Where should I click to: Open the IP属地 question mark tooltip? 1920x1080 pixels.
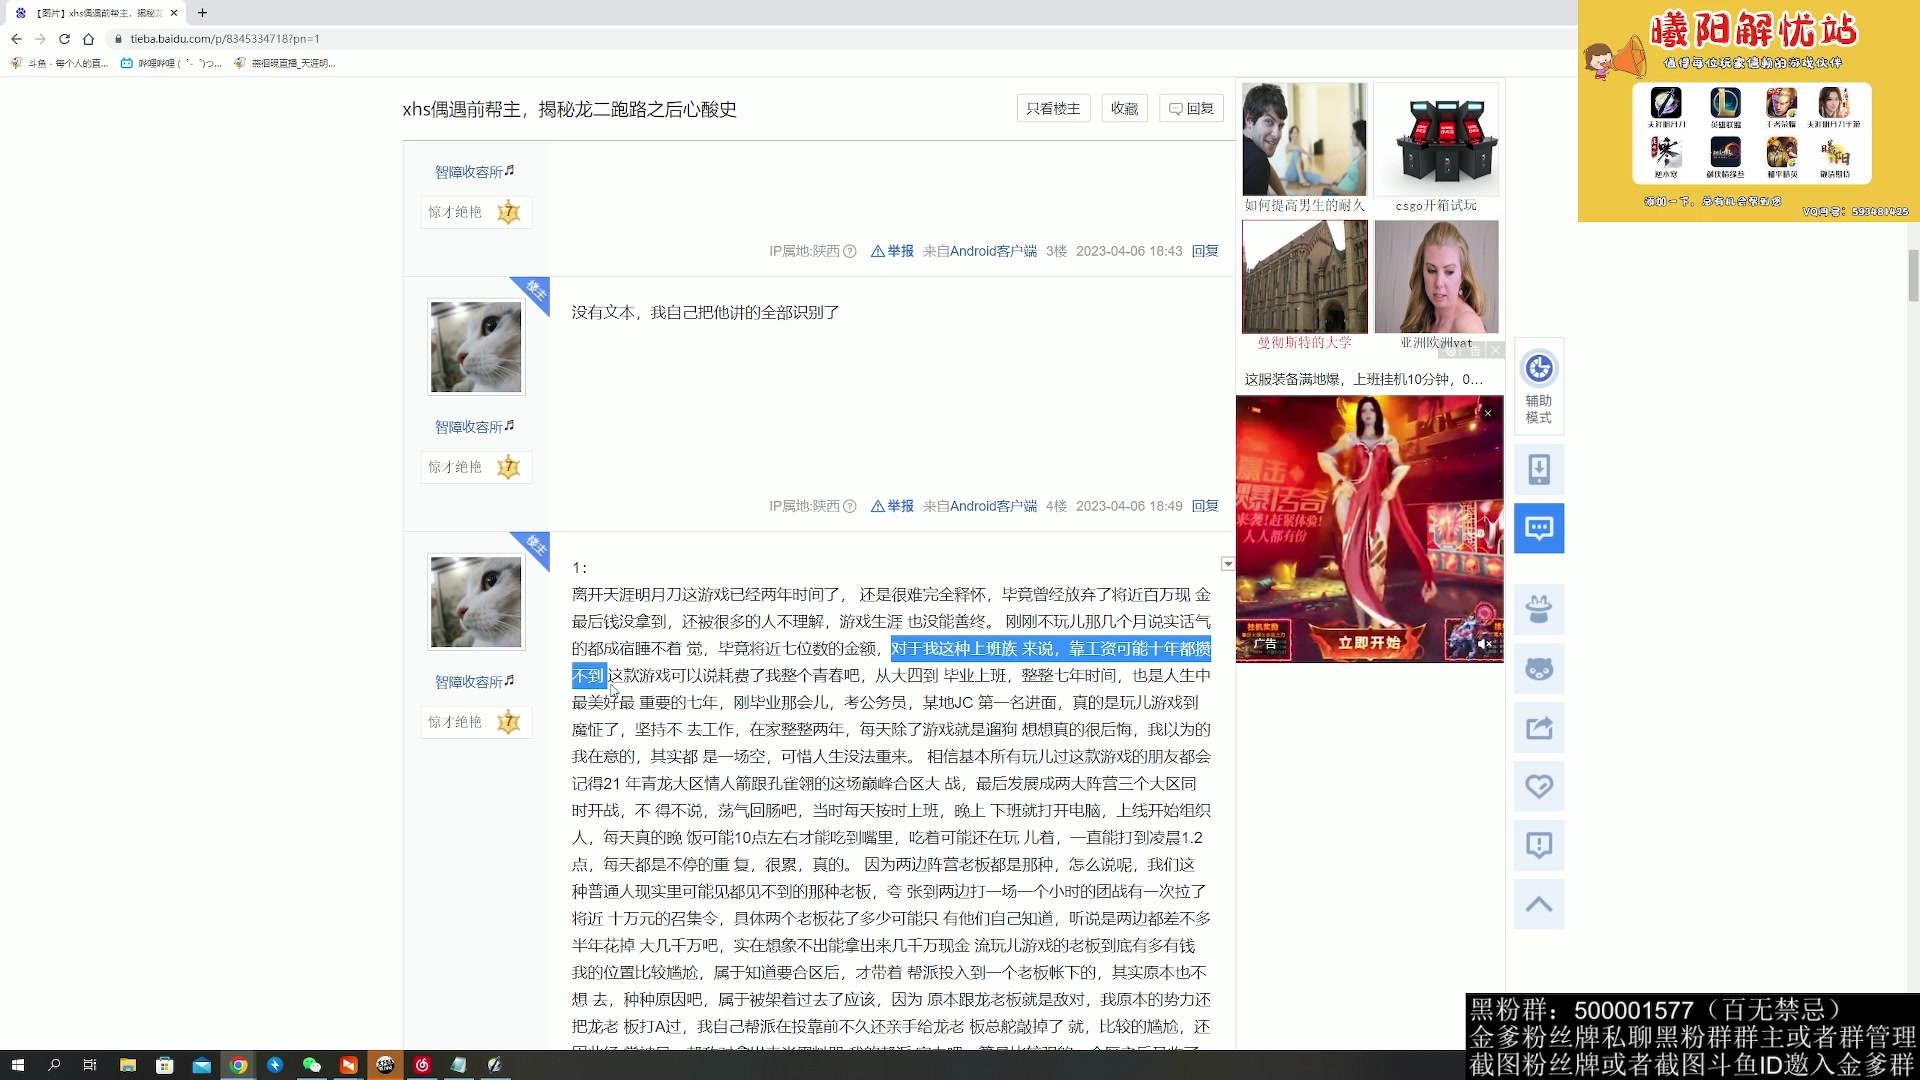click(x=851, y=251)
